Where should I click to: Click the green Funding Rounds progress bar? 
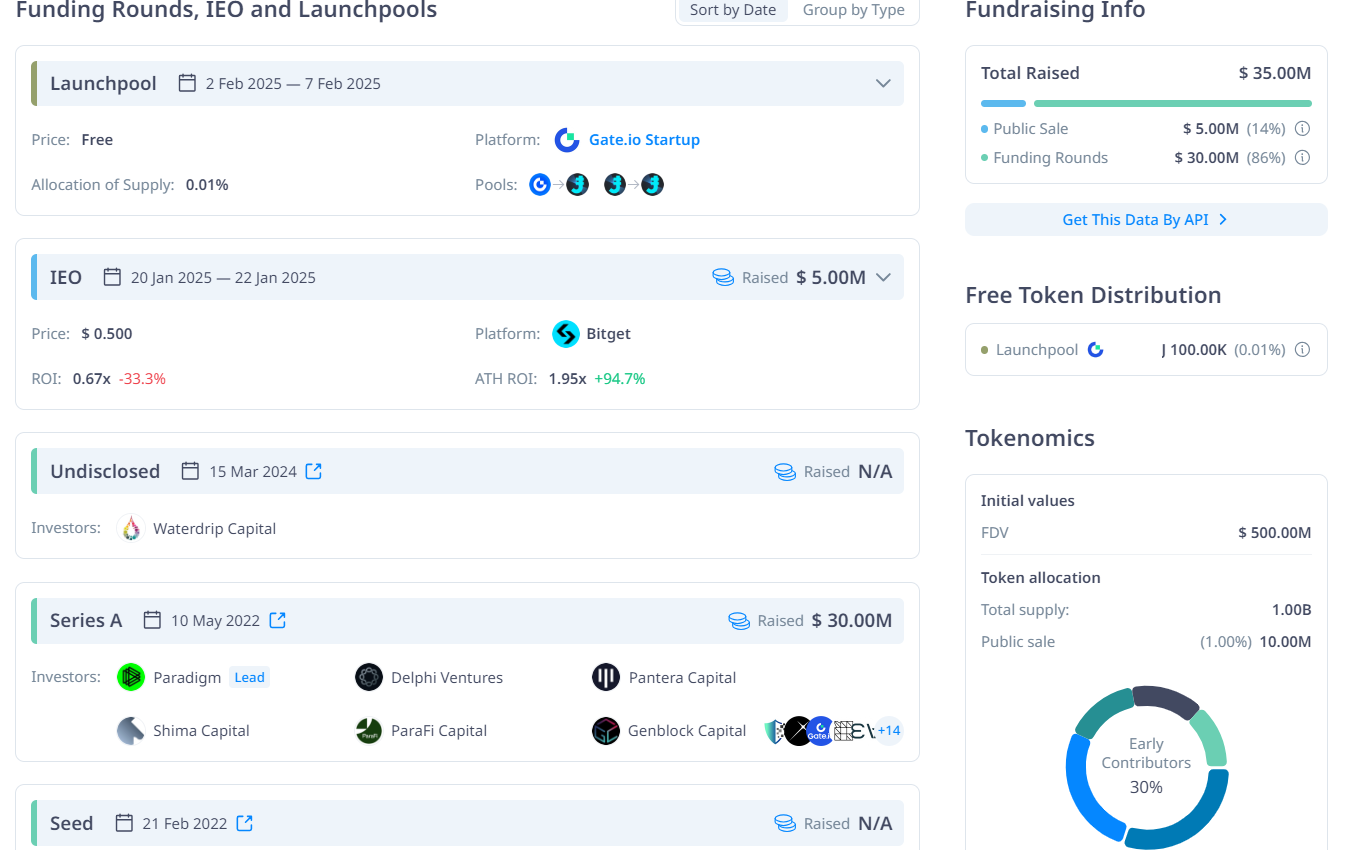(x=1172, y=103)
